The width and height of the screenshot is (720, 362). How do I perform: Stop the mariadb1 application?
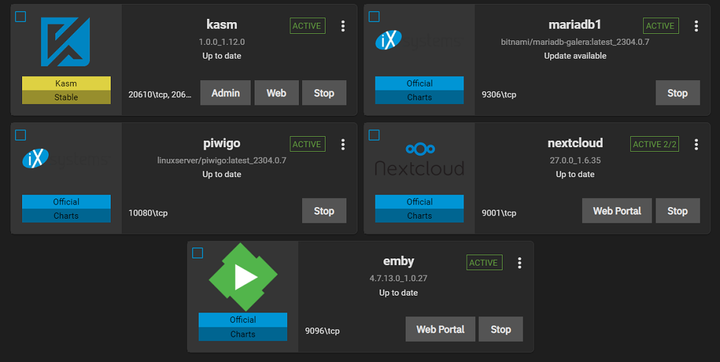click(x=678, y=93)
